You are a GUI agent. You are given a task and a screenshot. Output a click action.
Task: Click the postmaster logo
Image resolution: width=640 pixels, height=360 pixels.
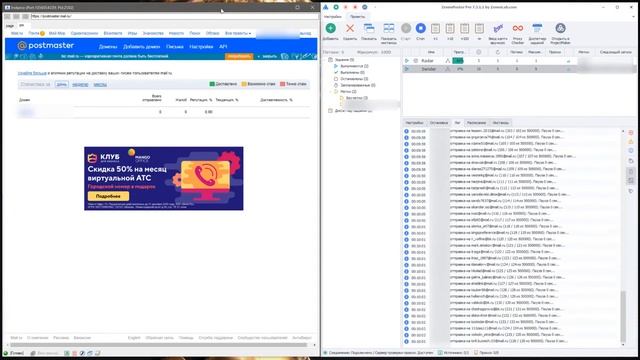click(x=46, y=46)
